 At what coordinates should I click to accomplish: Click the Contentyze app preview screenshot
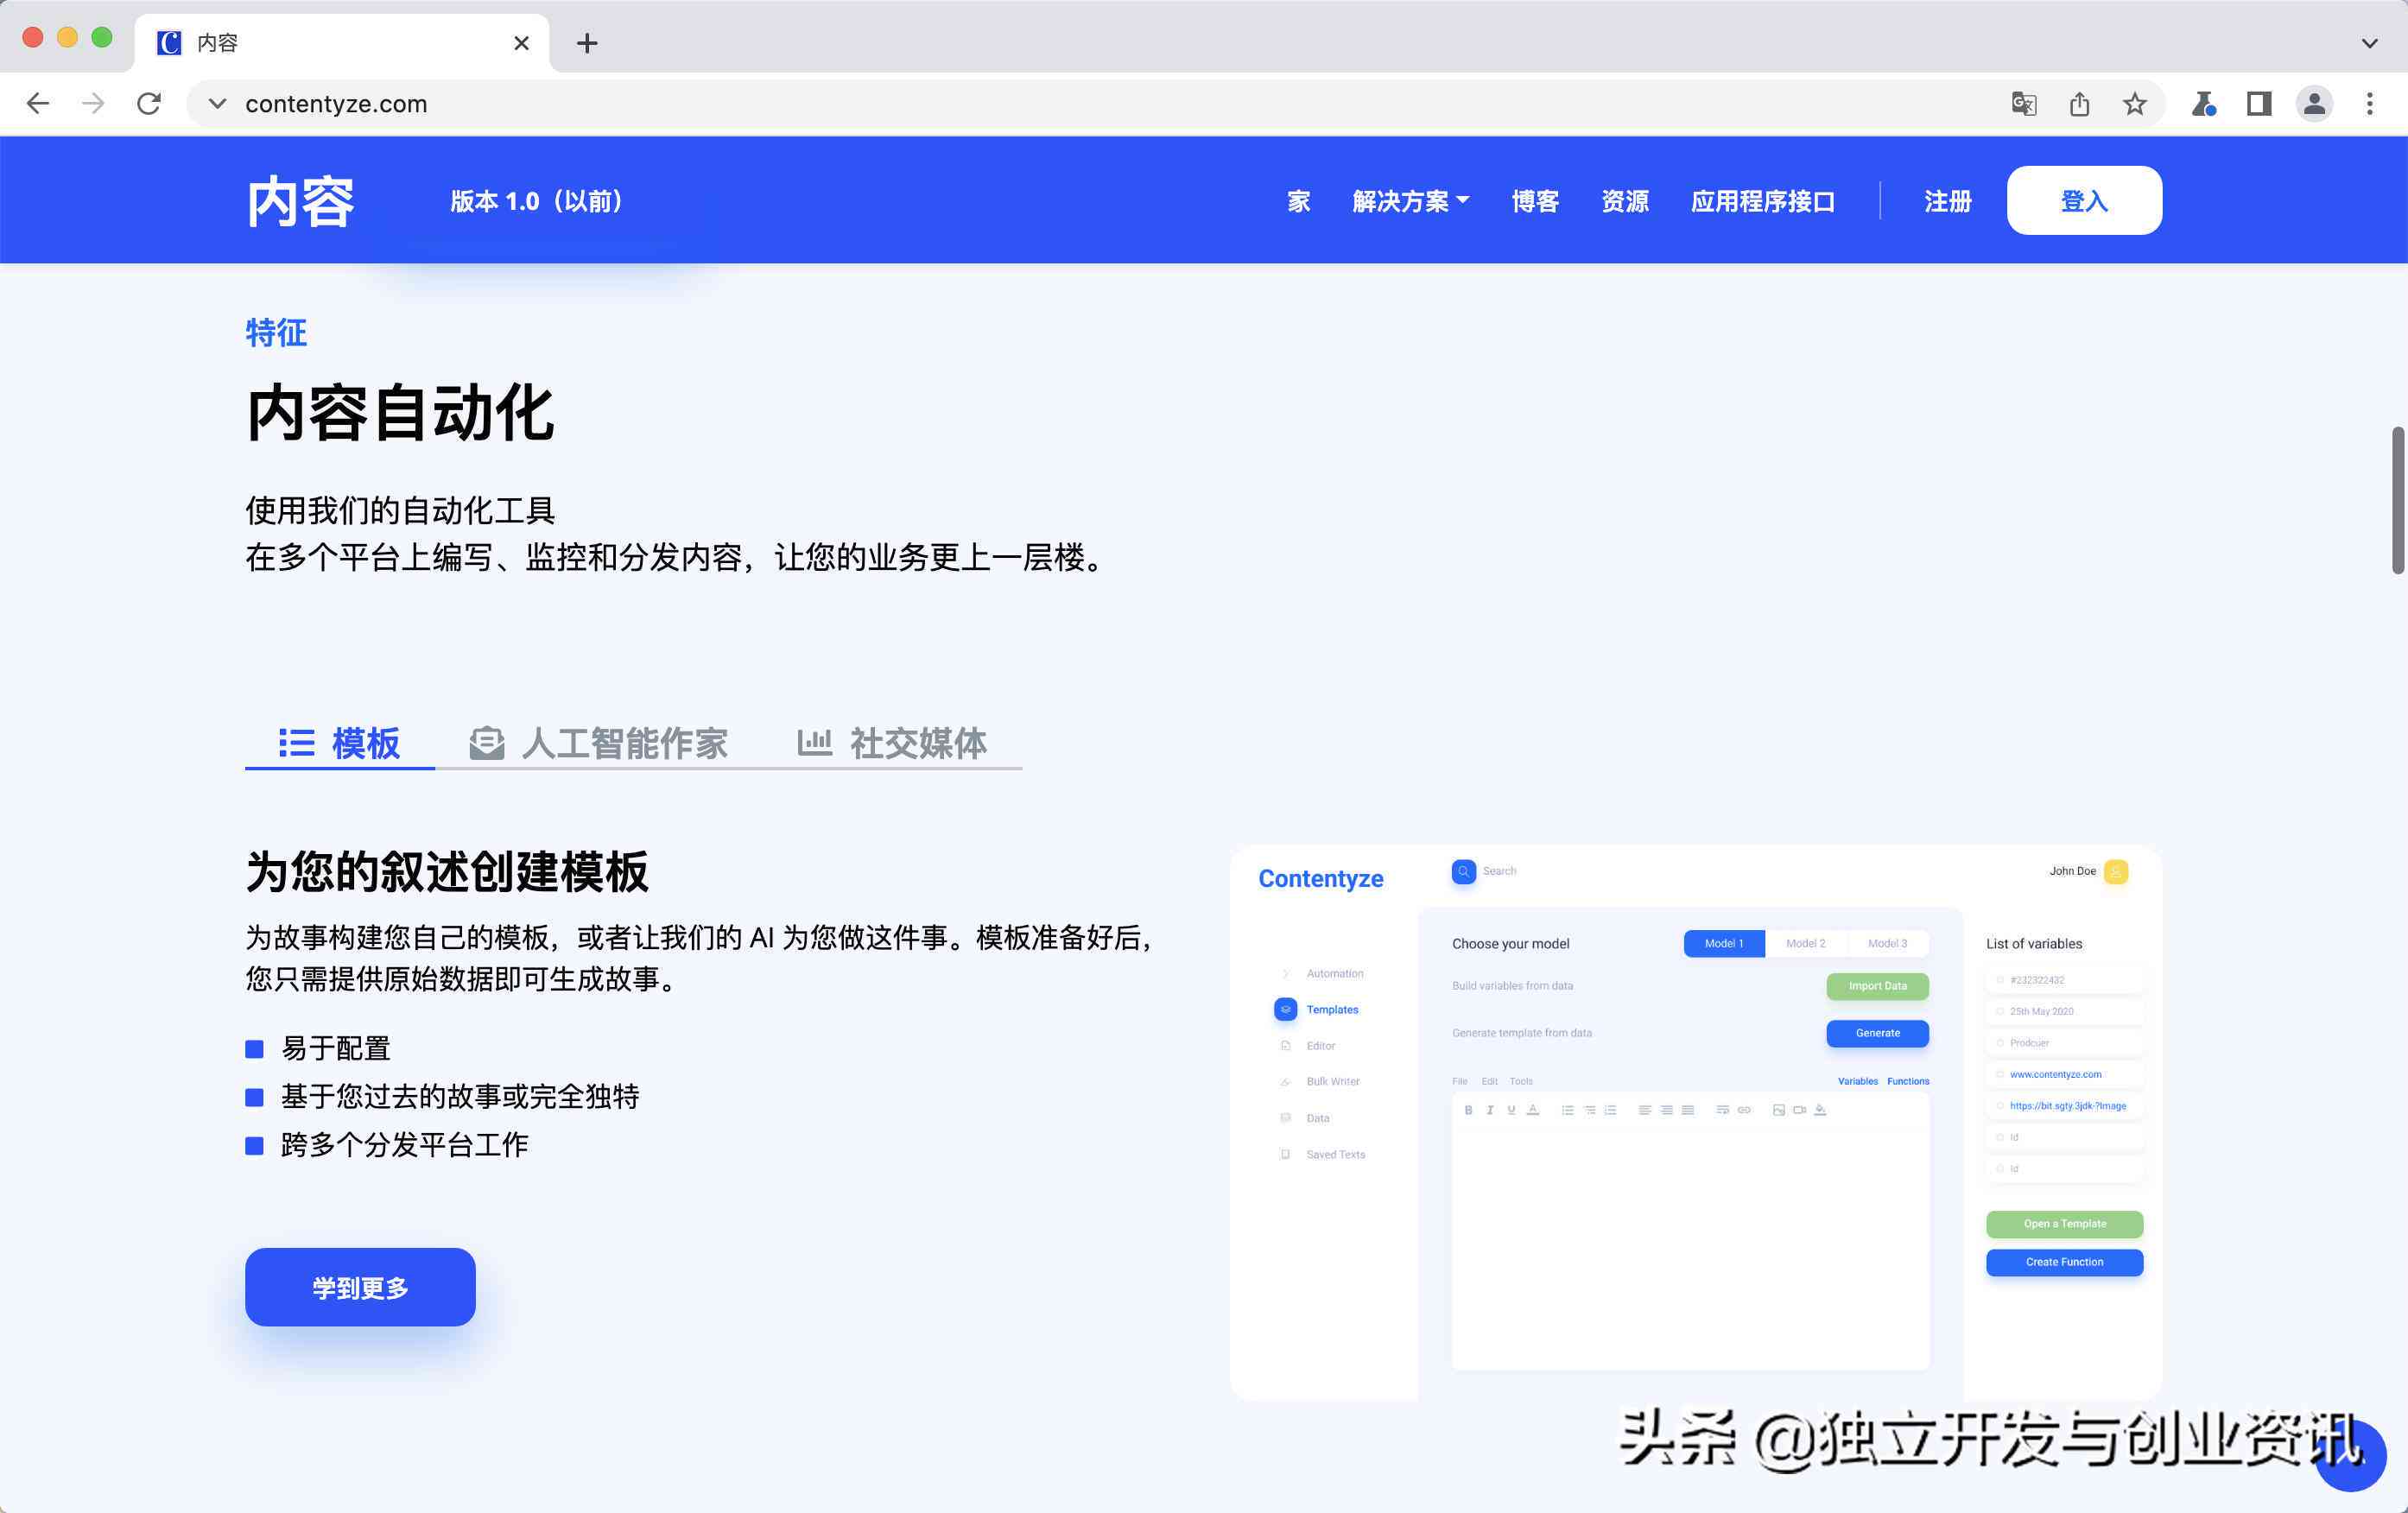(1696, 1123)
